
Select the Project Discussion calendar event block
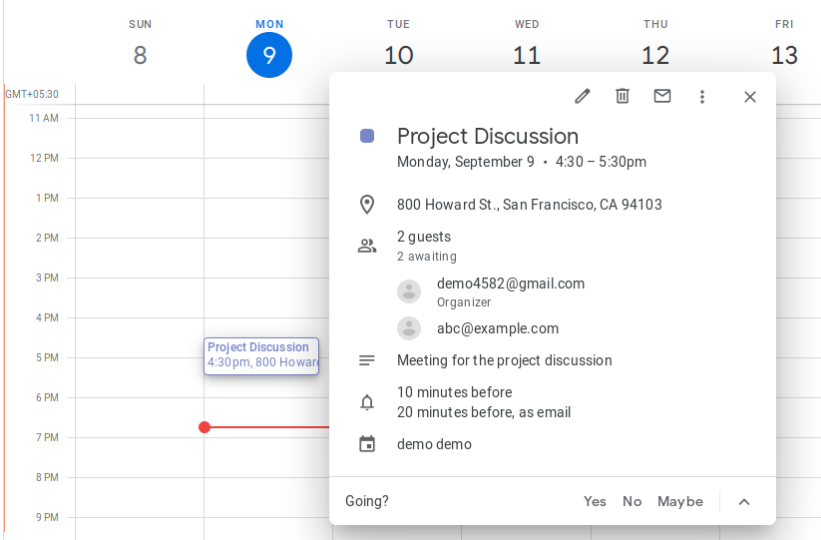pos(261,355)
